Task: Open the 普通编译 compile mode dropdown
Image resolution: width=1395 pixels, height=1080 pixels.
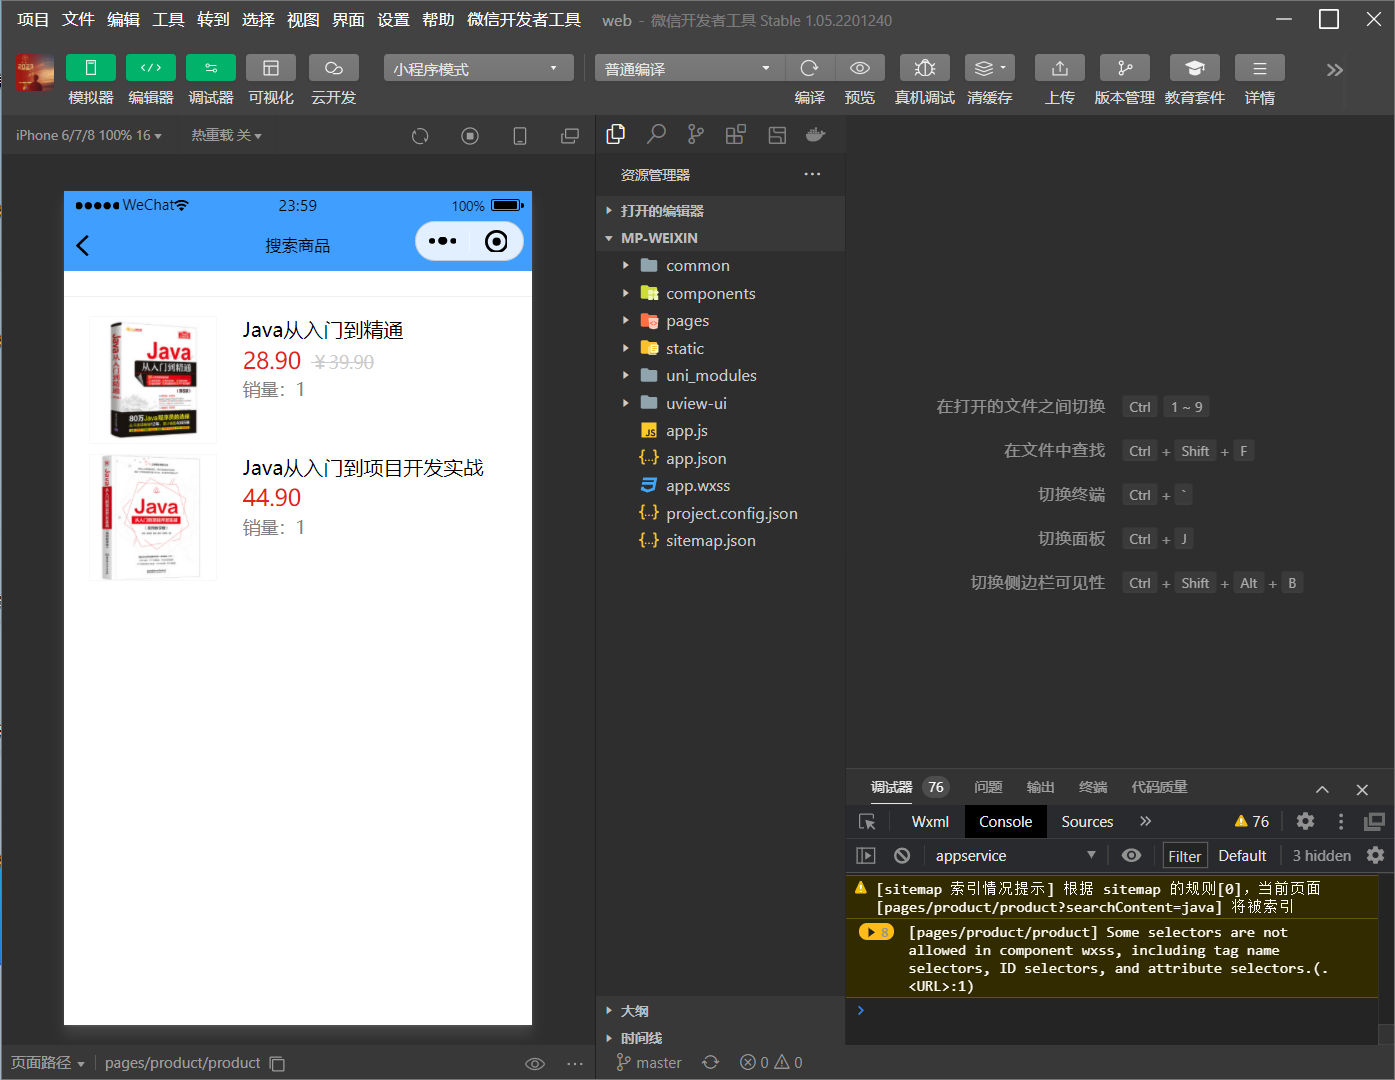Action: pyautogui.click(x=690, y=68)
